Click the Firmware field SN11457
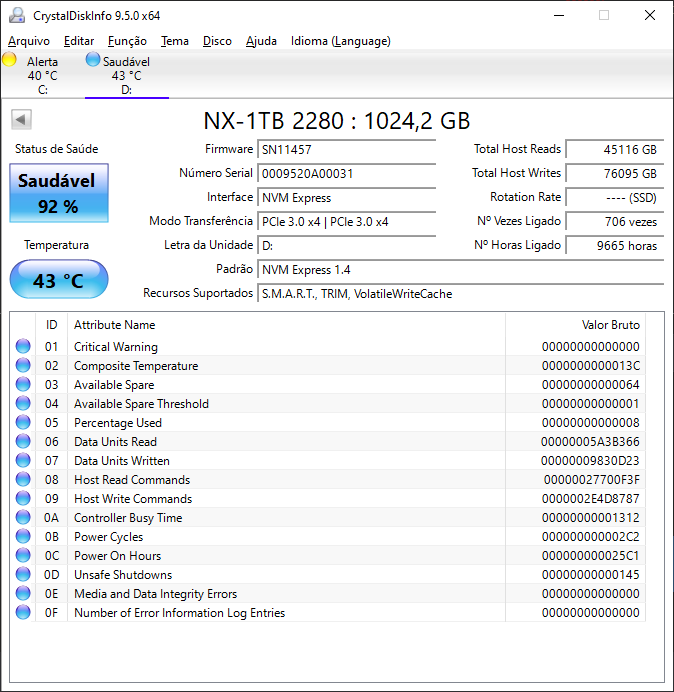The width and height of the screenshot is (674, 692). [346, 150]
